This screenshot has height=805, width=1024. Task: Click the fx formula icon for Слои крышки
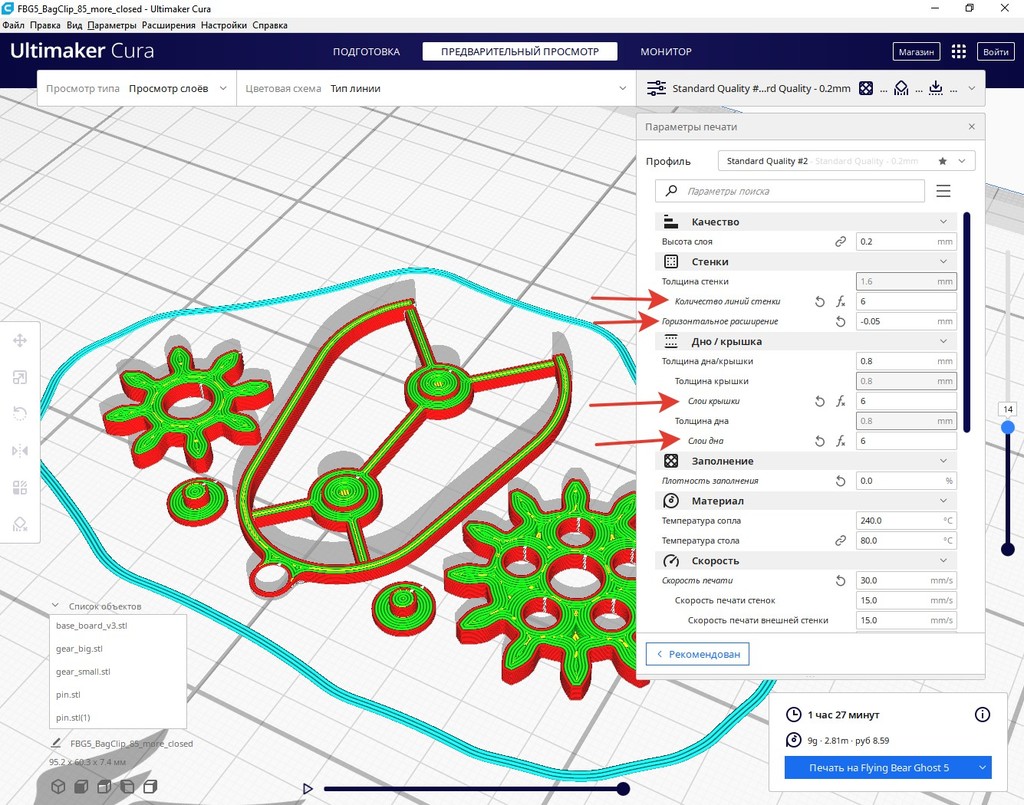click(840, 402)
